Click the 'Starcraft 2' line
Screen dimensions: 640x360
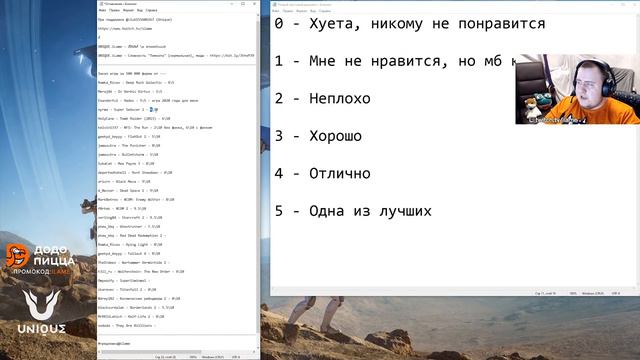[x=130, y=218]
